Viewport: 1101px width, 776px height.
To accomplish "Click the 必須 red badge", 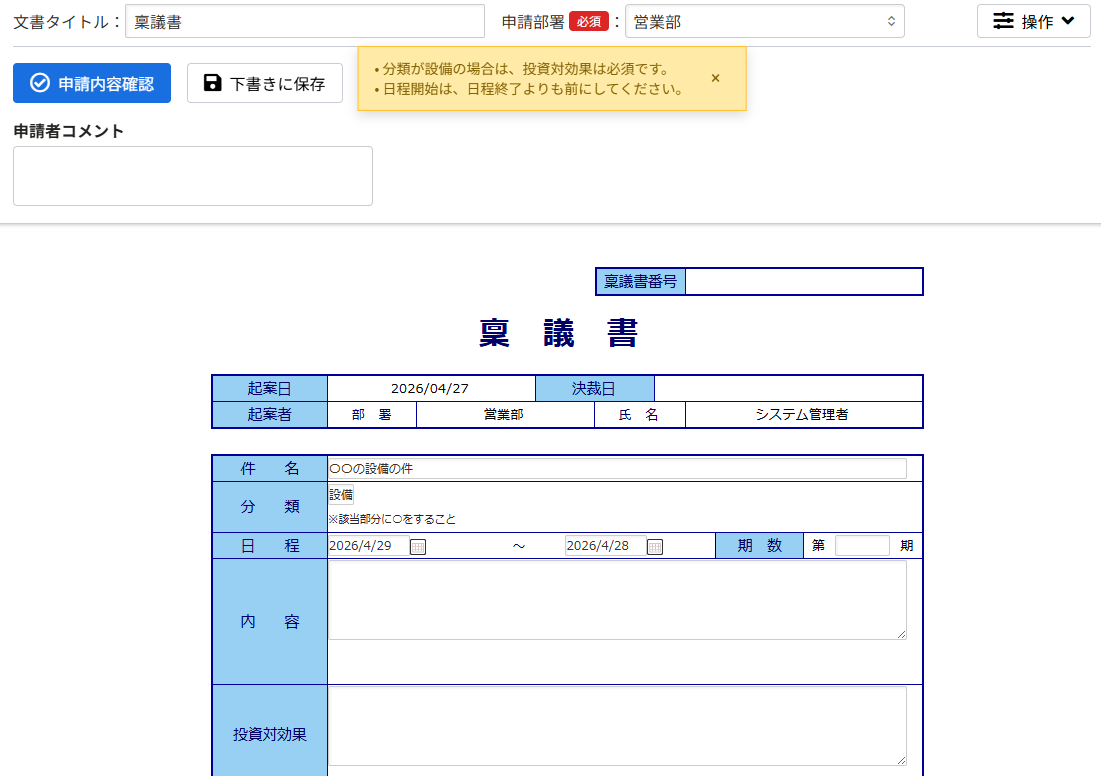I will [588, 22].
